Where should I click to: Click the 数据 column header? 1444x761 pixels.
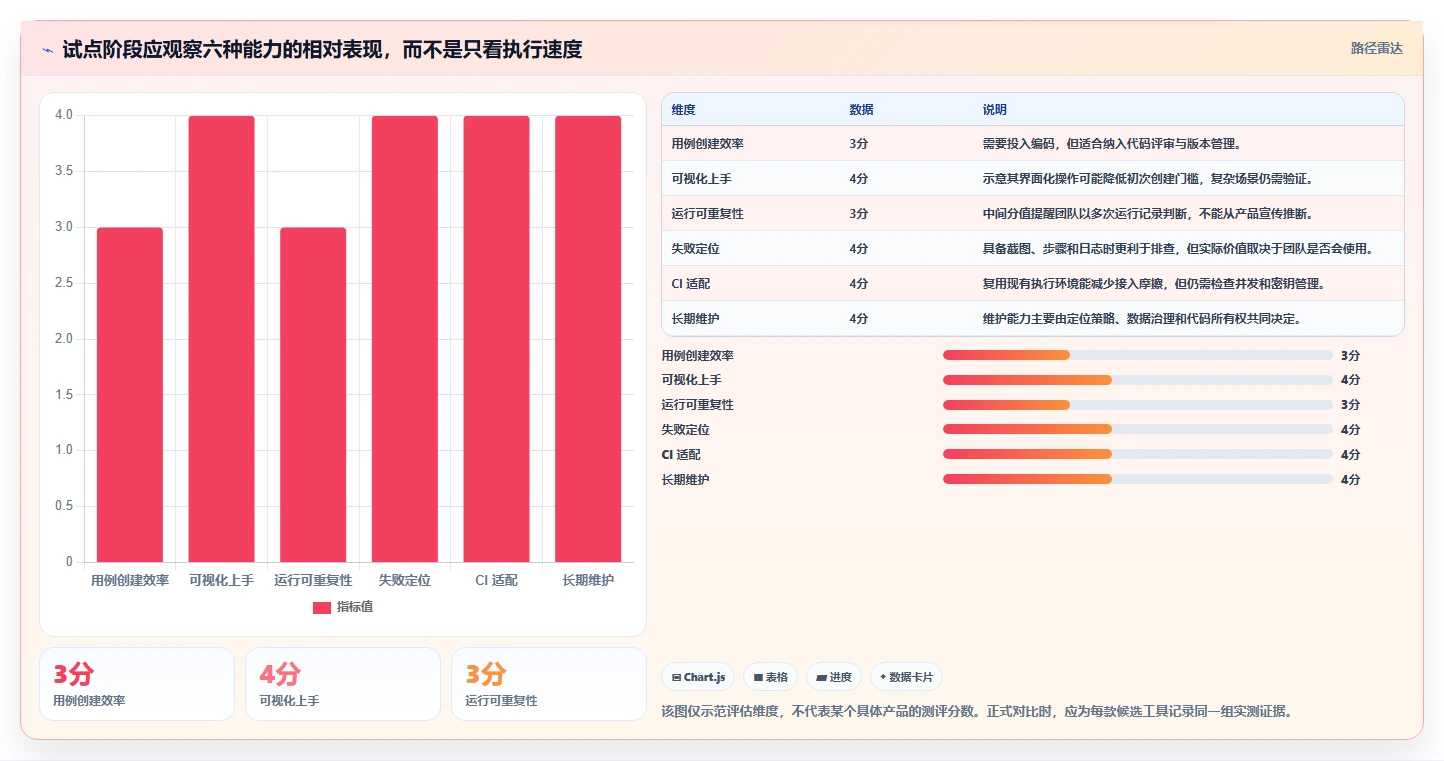(862, 110)
